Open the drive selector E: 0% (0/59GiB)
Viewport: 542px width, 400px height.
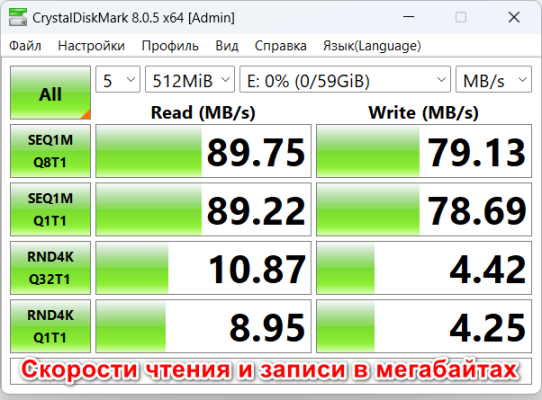pyautogui.click(x=345, y=80)
